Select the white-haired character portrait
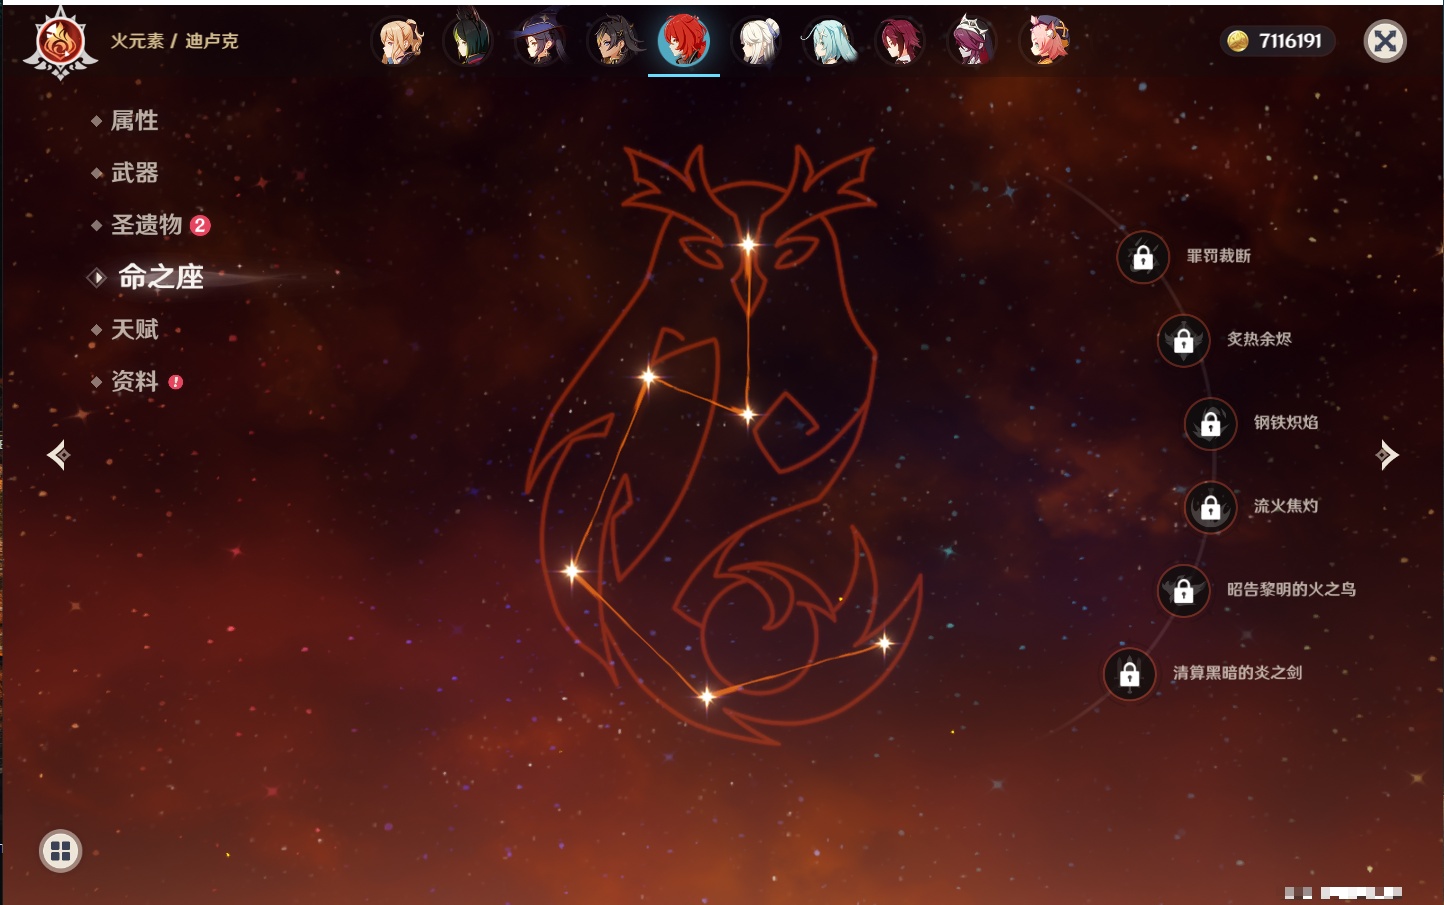 pos(757,41)
